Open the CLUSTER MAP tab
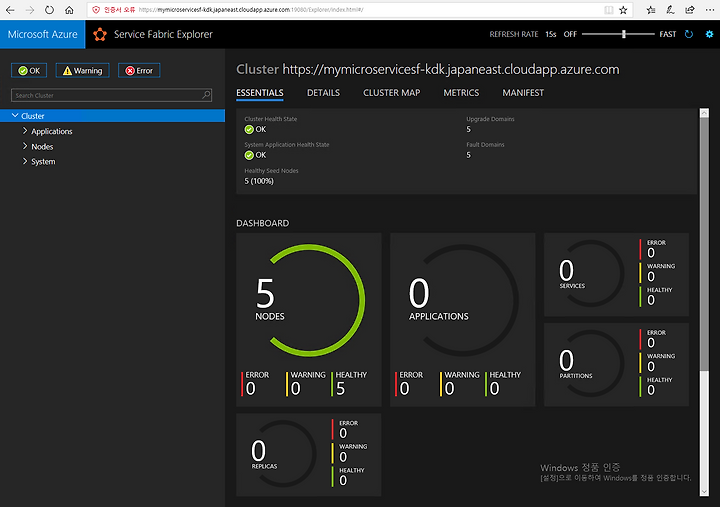 coord(392,93)
